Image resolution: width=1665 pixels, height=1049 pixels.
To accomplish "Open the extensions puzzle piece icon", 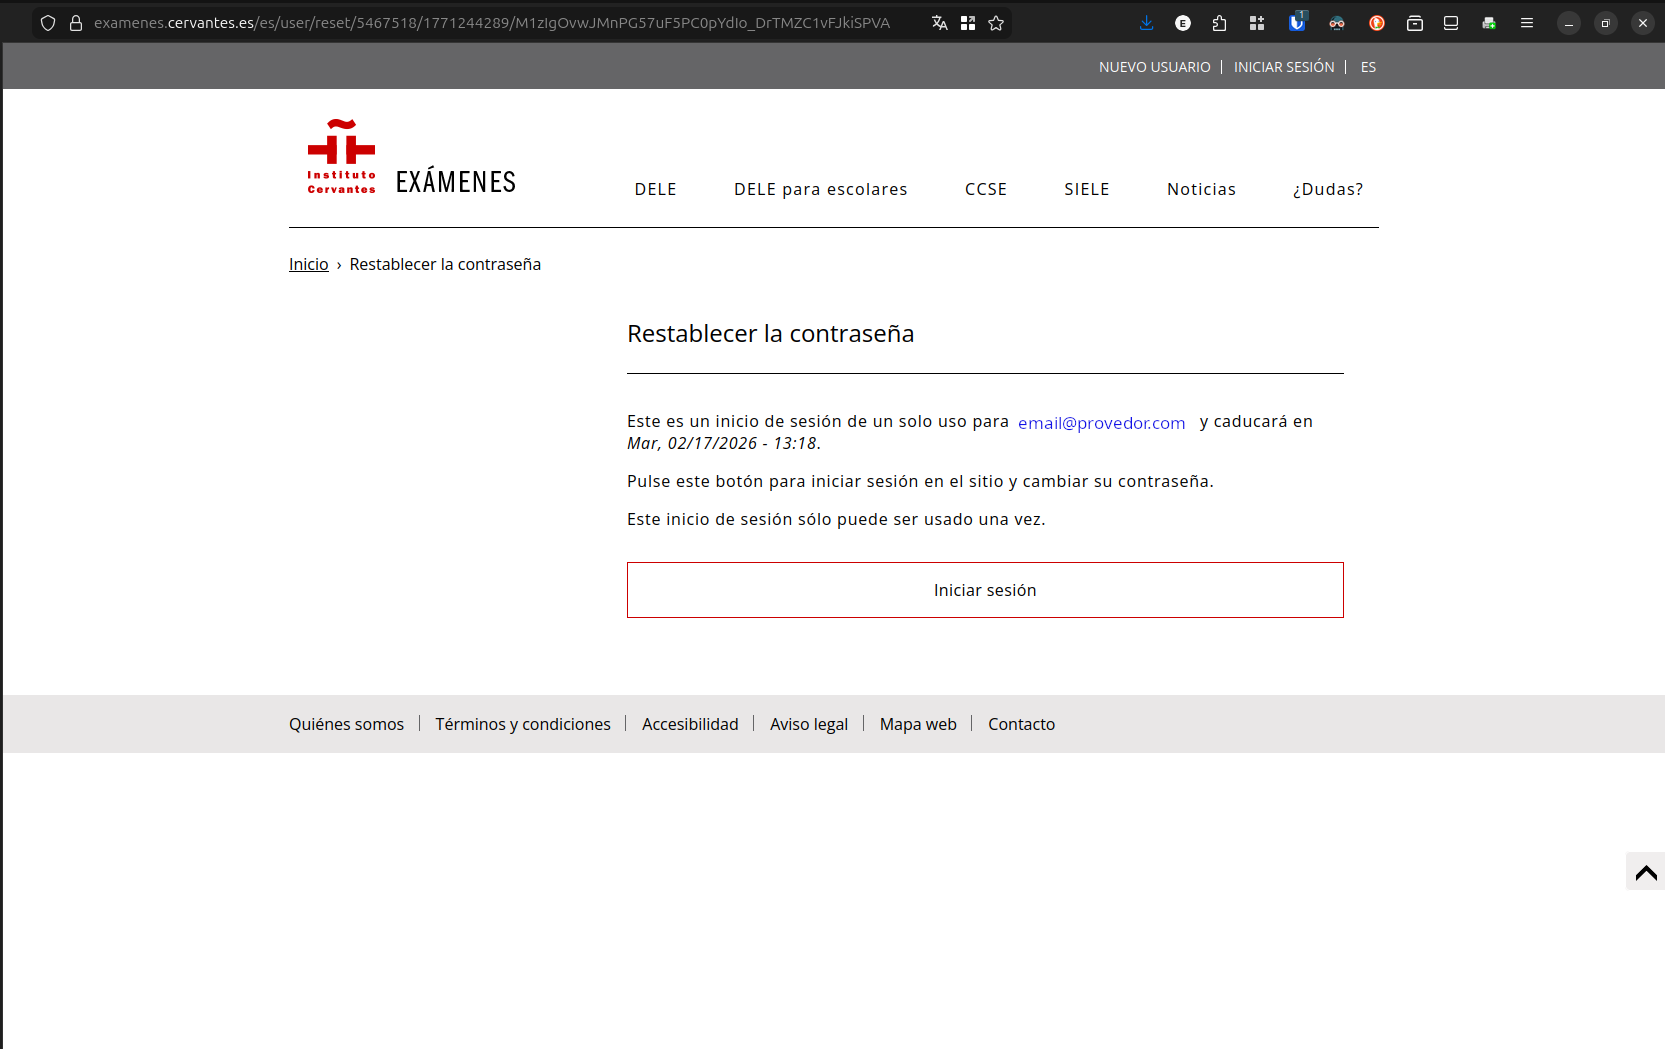I will pos(1219,23).
